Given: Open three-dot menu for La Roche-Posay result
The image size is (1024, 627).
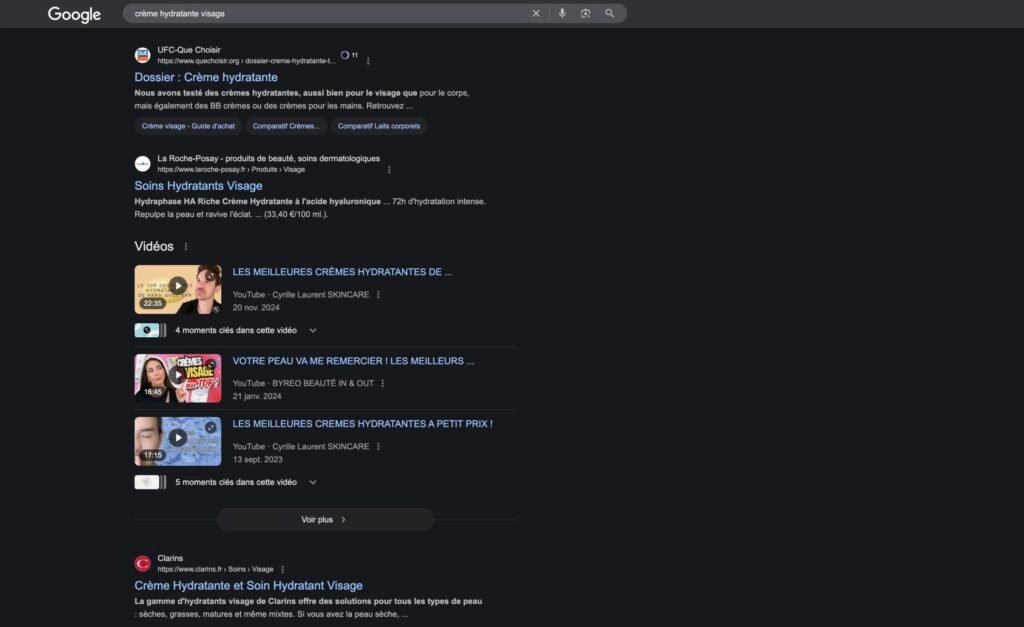Looking at the screenshot, I should tap(389, 170).
